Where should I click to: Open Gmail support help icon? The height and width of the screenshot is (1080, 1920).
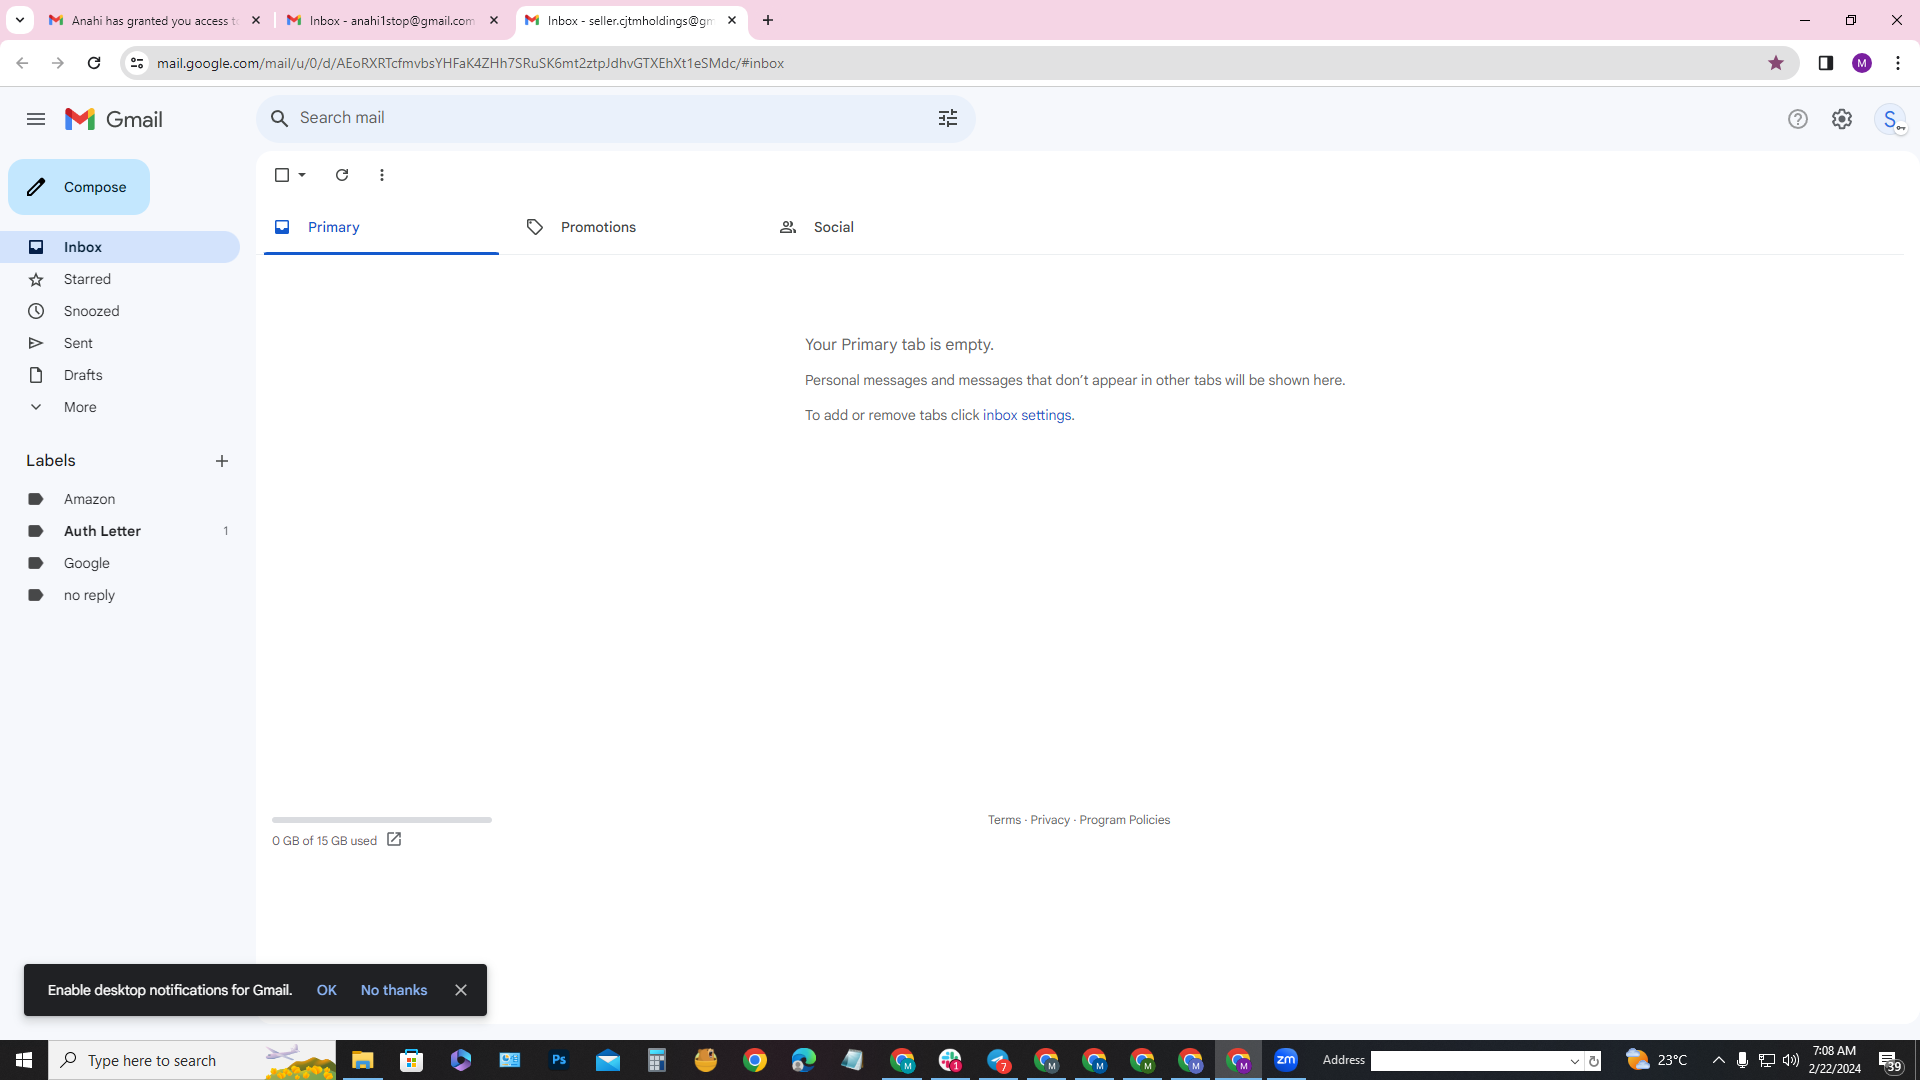tap(1798, 119)
